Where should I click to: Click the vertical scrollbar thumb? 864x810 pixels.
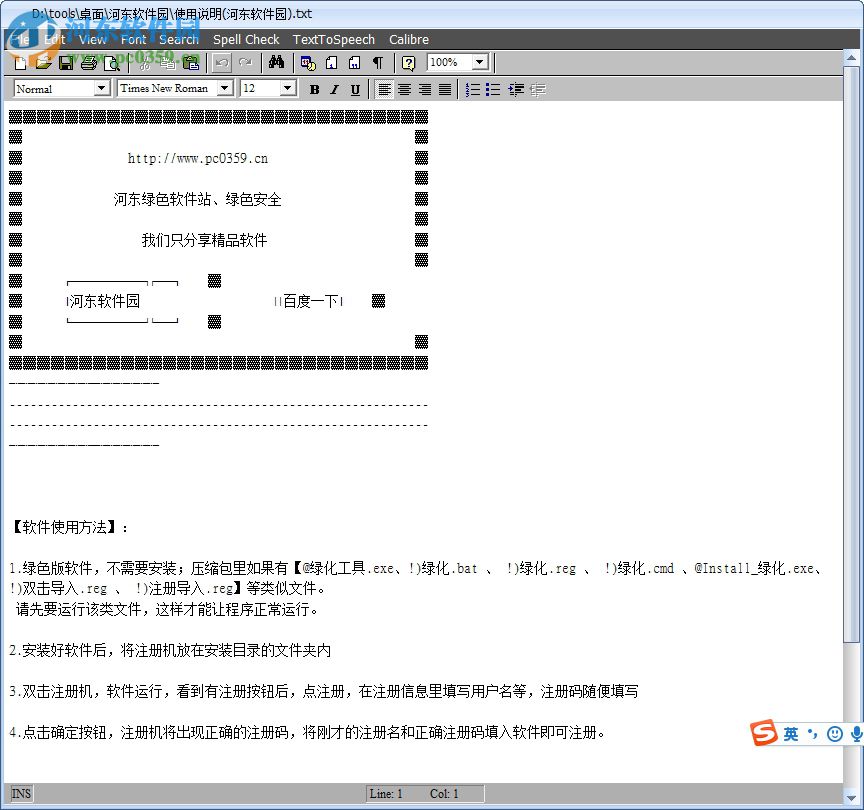(851, 354)
